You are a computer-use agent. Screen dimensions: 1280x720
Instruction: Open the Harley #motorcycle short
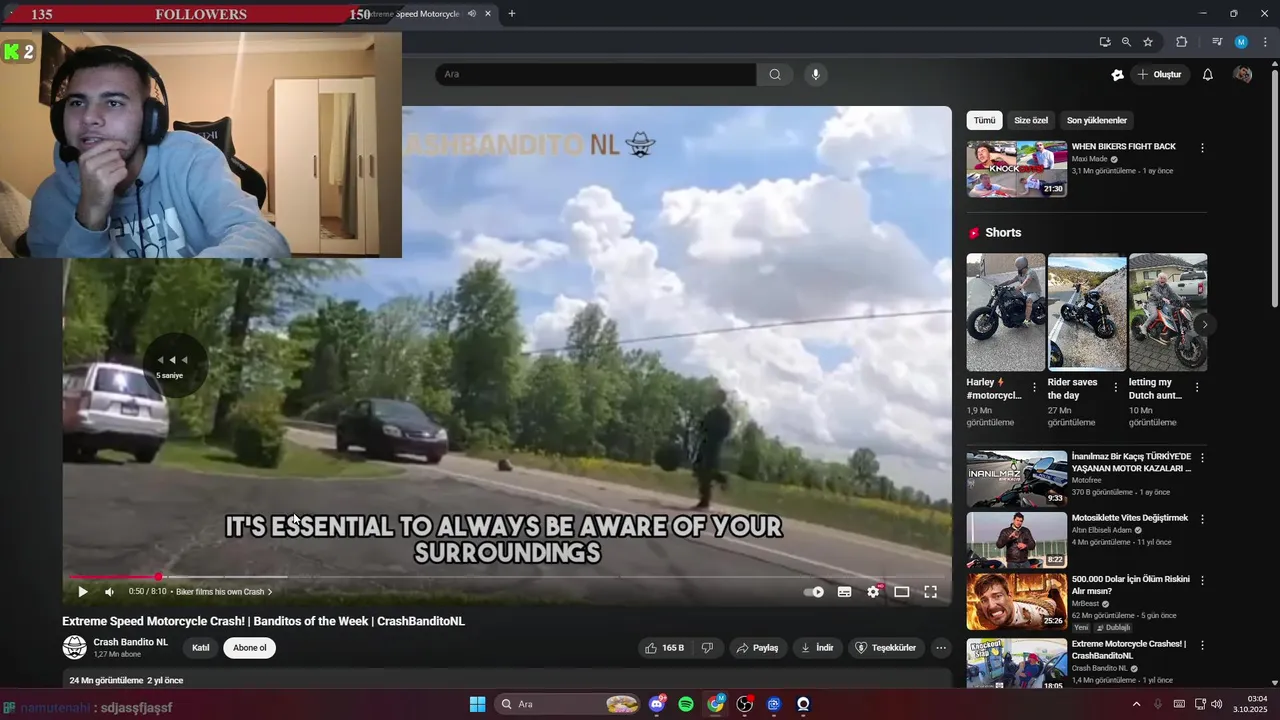point(1006,312)
